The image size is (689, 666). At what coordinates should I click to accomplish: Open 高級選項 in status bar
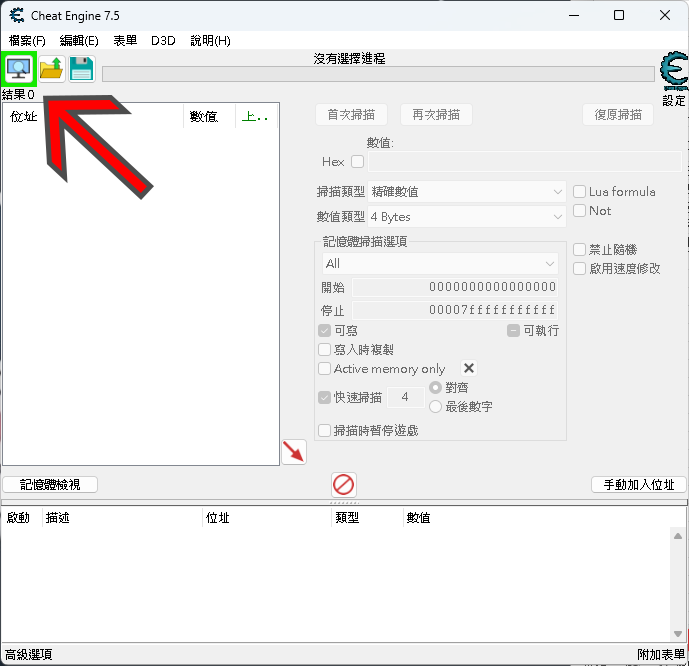(29, 655)
